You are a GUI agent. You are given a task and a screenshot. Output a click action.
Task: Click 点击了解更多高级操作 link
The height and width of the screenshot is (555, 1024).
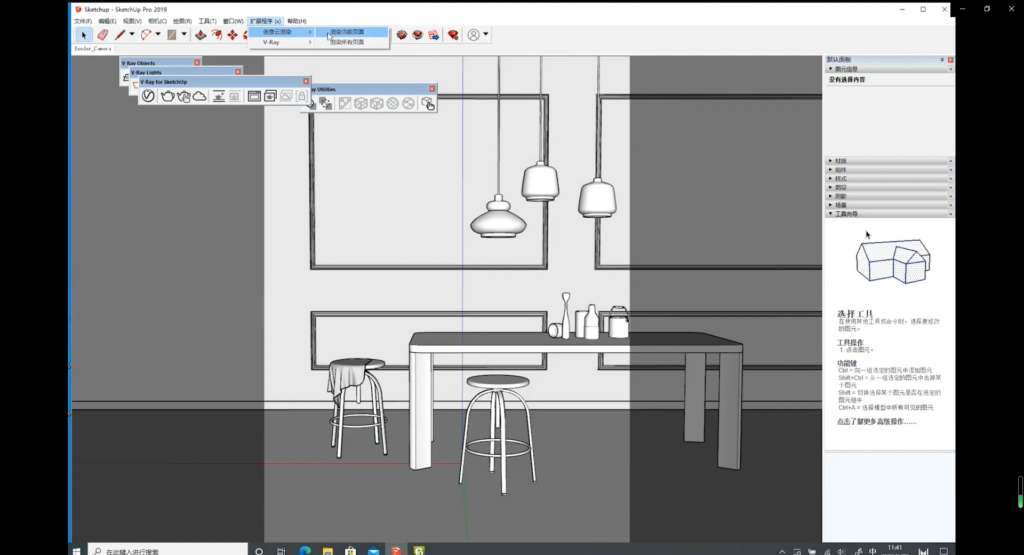pos(876,422)
